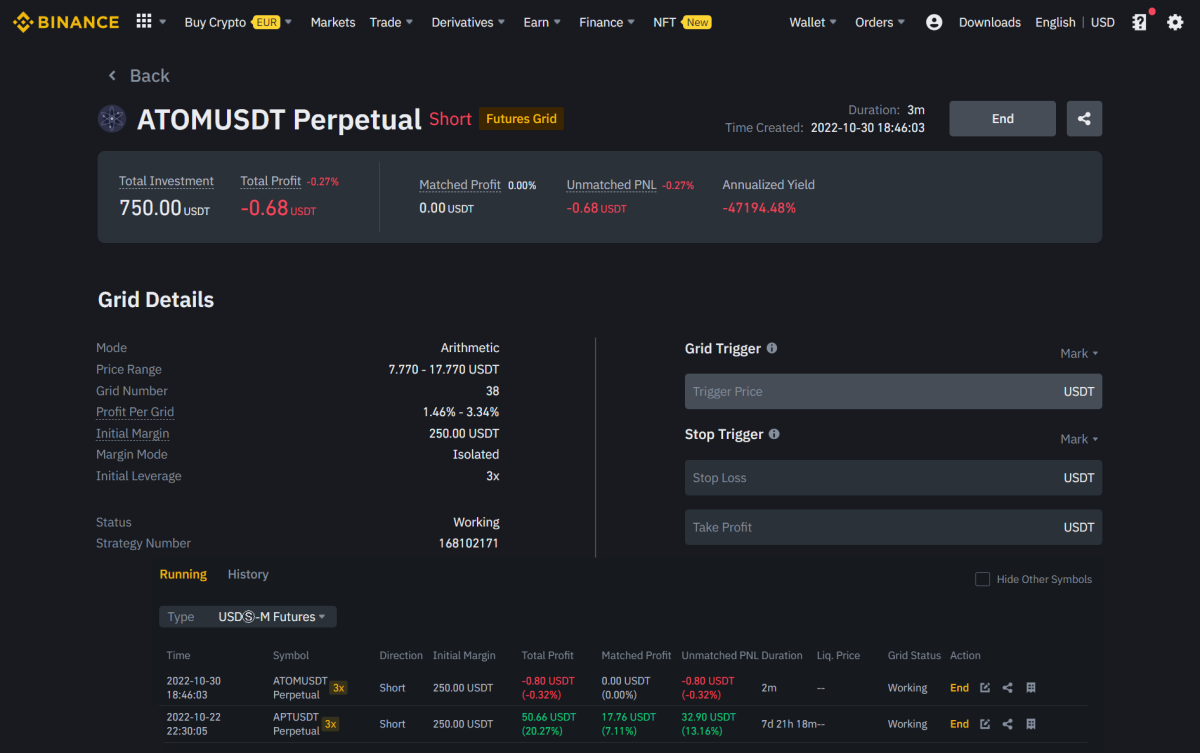Open the Type USDⓈ-M Futures dropdown
The image size is (1200, 753).
tap(248, 617)
